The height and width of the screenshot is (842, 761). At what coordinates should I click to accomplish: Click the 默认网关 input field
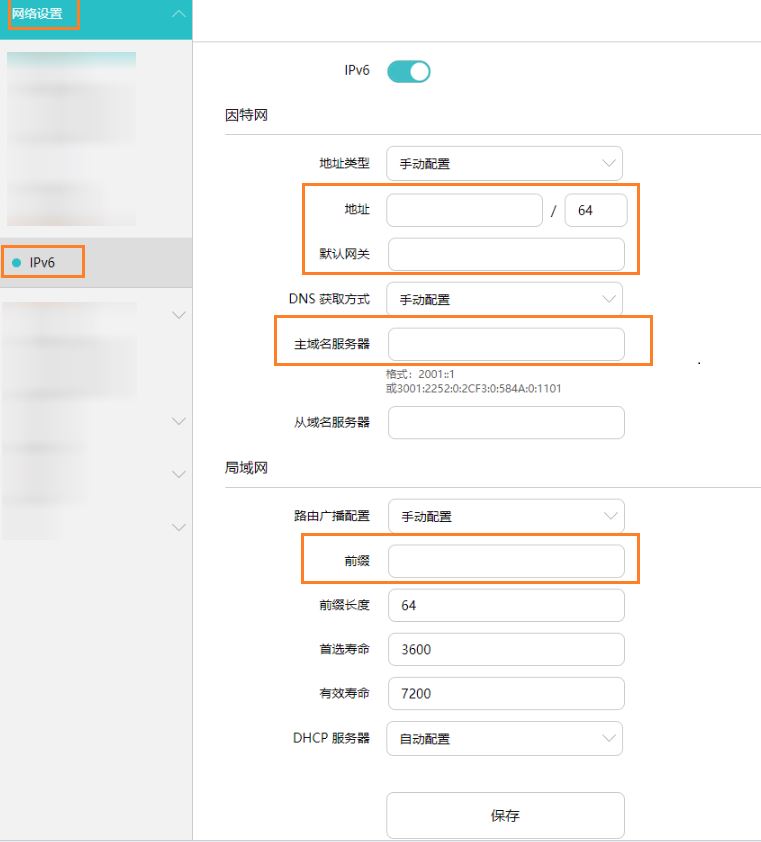pyautogui.click(x=504, y=255)
